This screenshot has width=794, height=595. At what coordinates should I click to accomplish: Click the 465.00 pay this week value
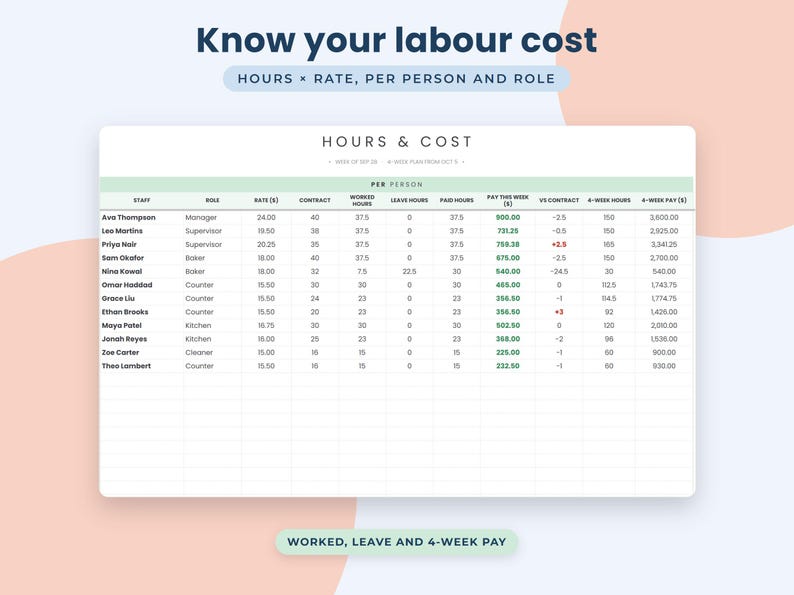pos(508,285)
